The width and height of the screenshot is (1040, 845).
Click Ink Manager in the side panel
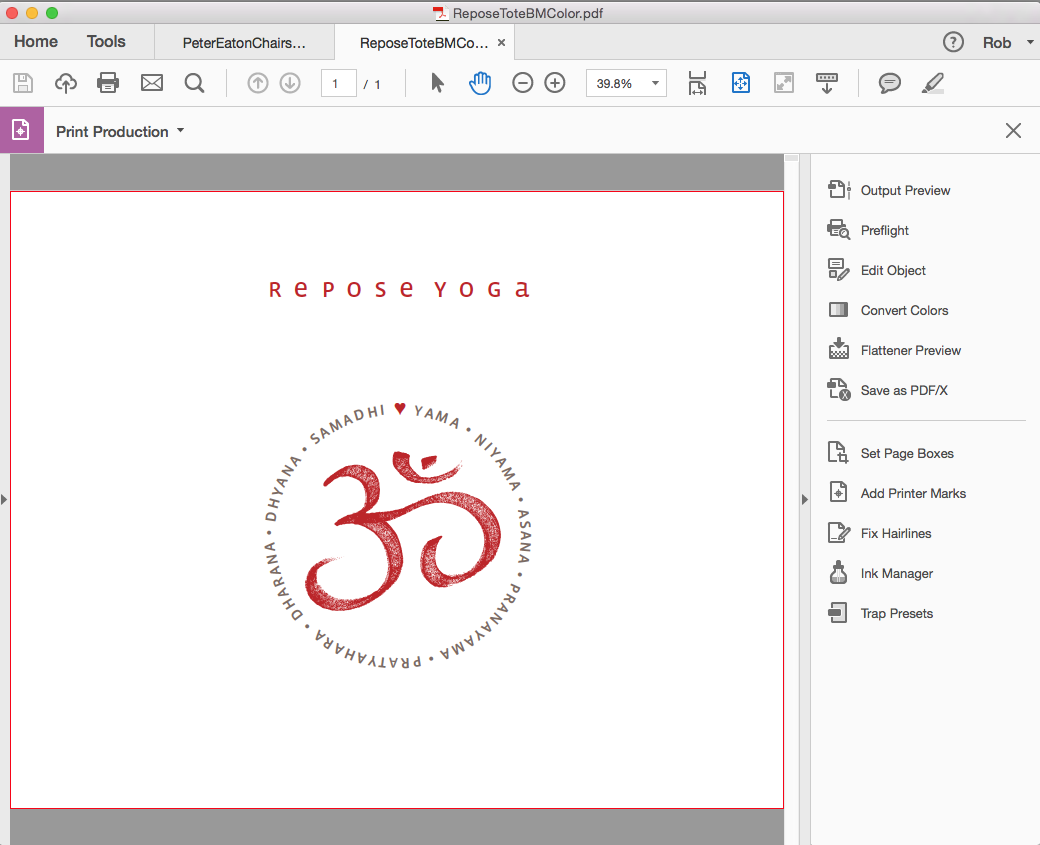pos(896,573)
